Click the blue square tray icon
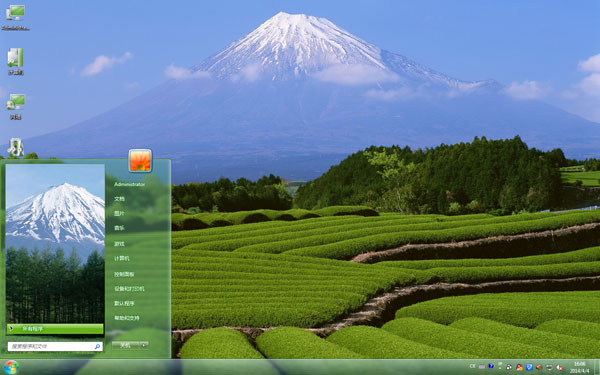 click(x=529, y=367)
